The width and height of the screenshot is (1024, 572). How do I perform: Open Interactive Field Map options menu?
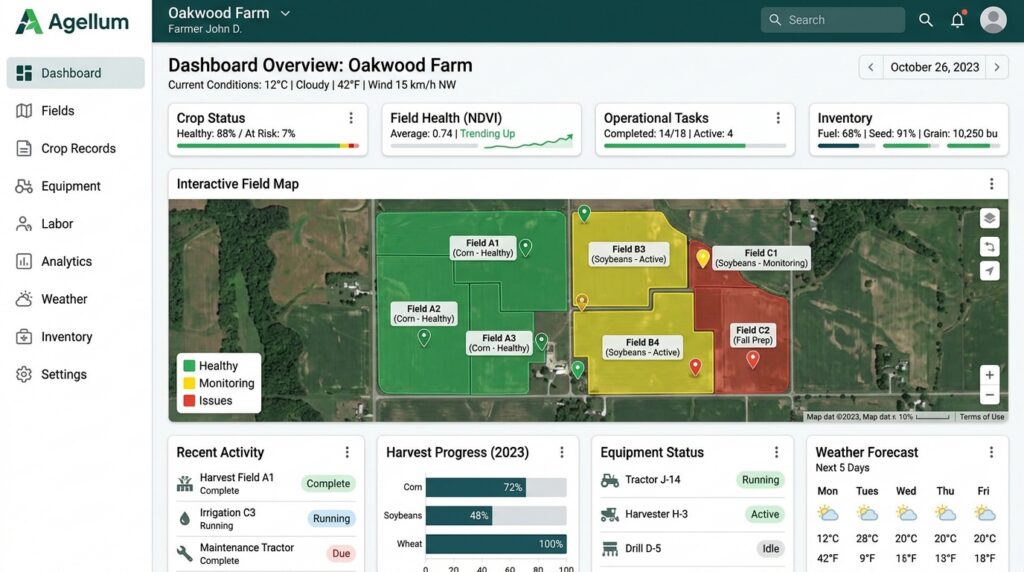[x=991, y=184]
